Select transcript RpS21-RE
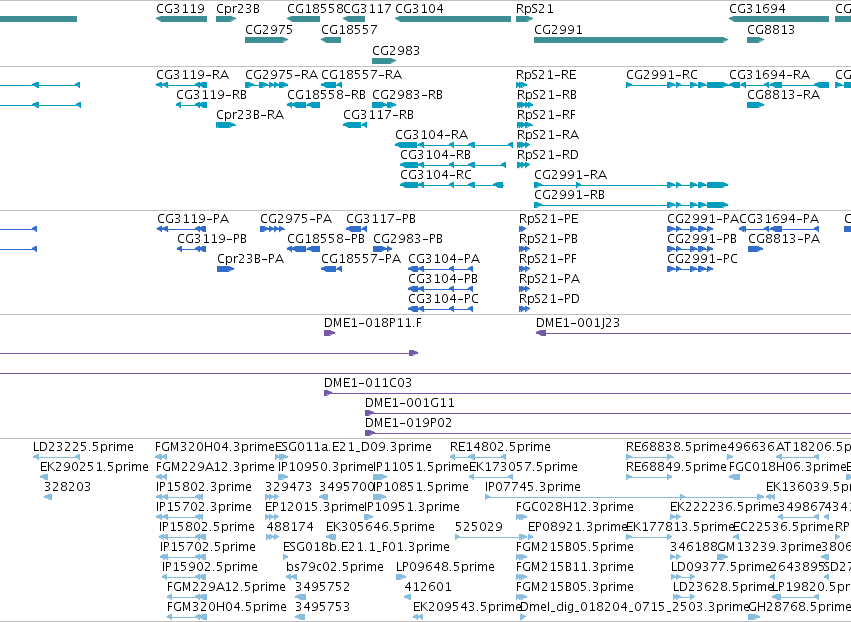 pyautogui.click(x=522, y=85)
